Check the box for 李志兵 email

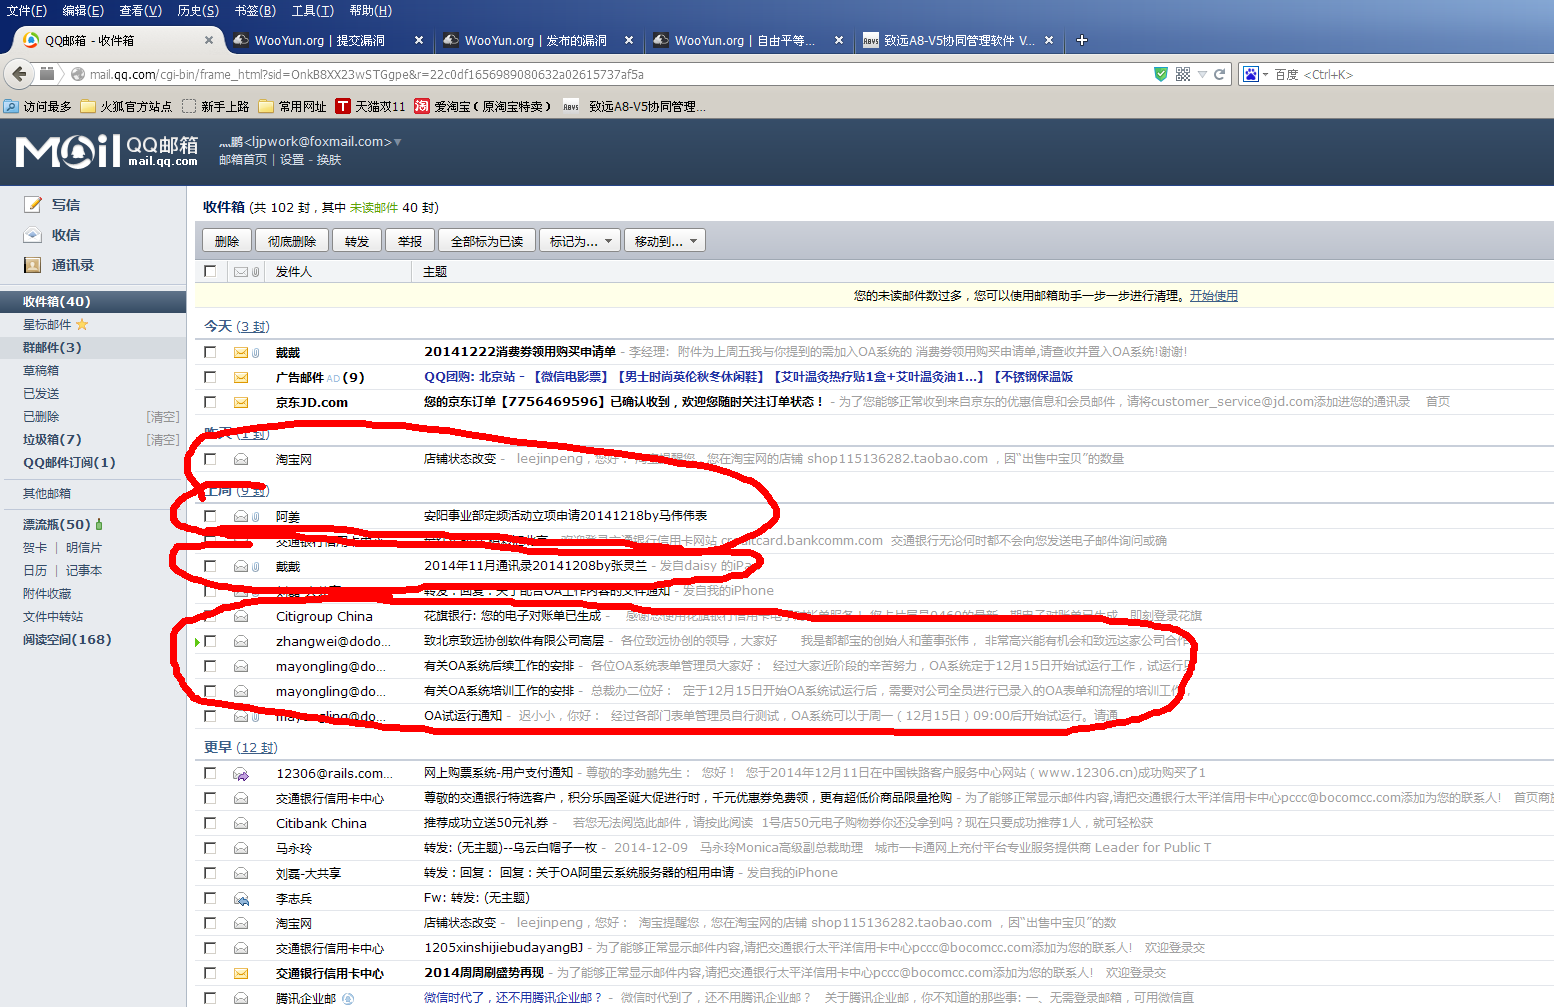pyautogui.click(x=210, y=898)
